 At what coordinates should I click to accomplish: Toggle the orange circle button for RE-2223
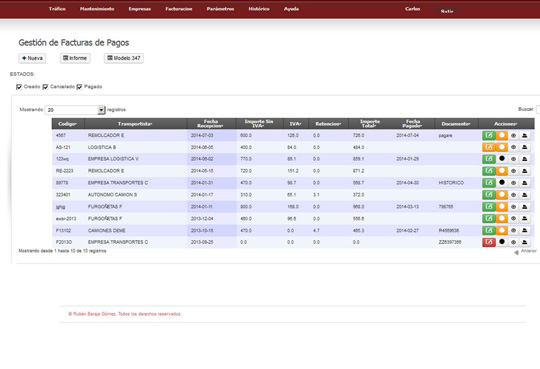coord(502,171)
